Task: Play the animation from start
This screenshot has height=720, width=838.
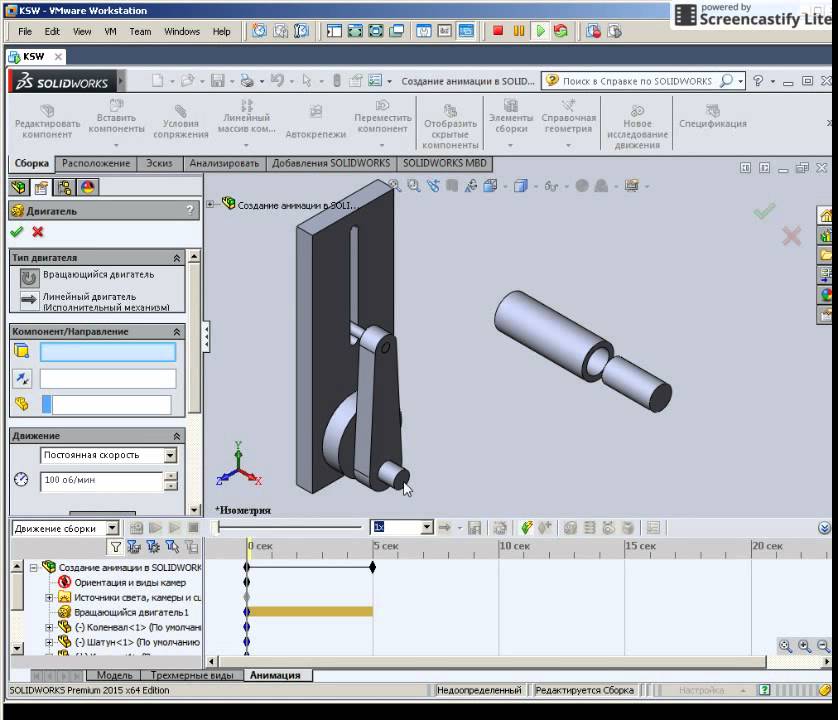Action: 155,529
